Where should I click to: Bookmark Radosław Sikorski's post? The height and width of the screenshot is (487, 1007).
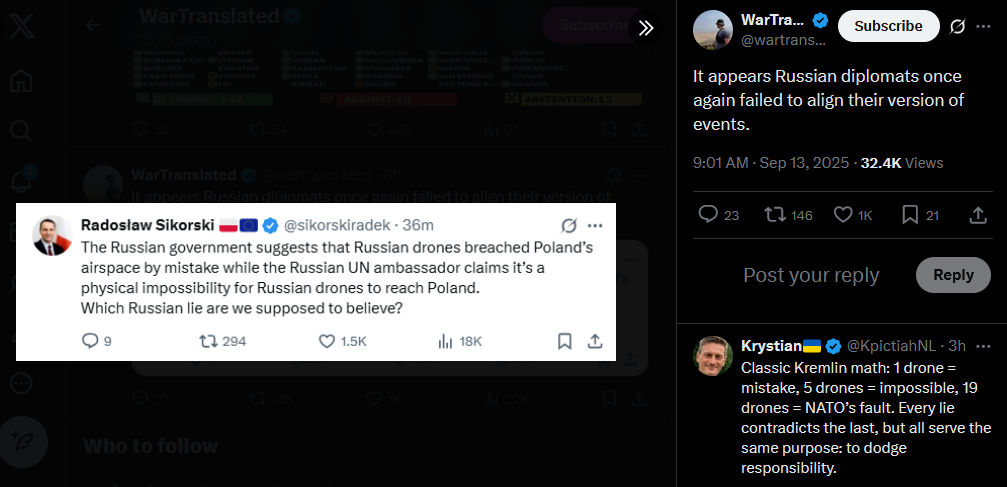pos(565,341)
